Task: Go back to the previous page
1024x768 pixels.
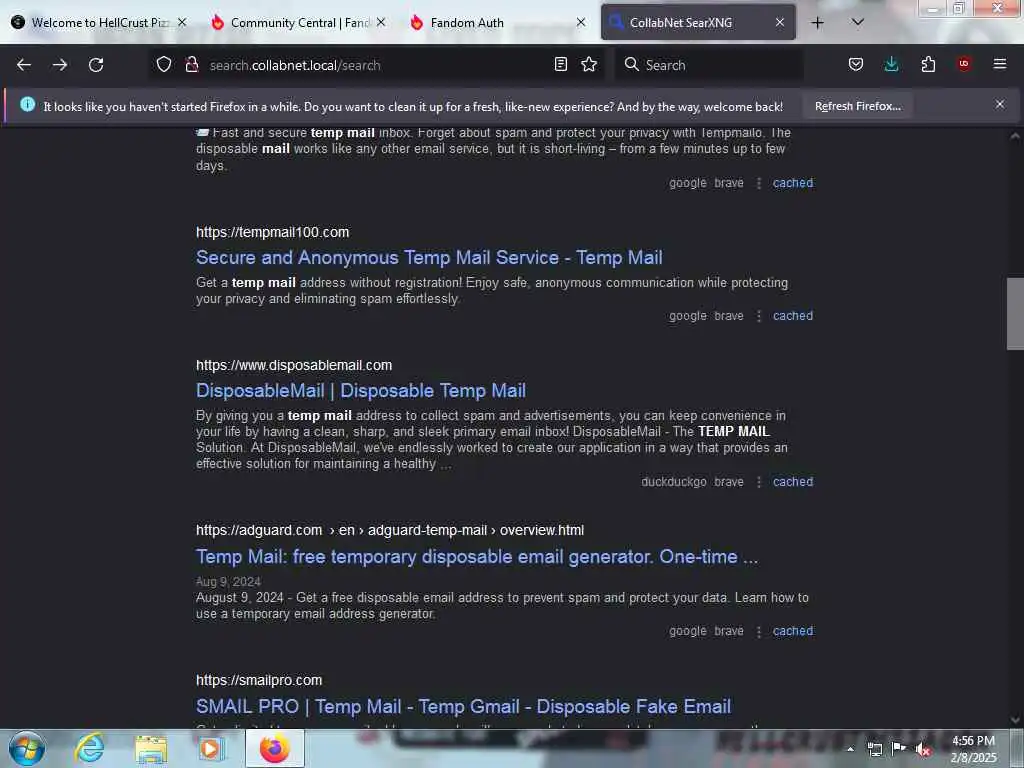Action: [24, 65]
